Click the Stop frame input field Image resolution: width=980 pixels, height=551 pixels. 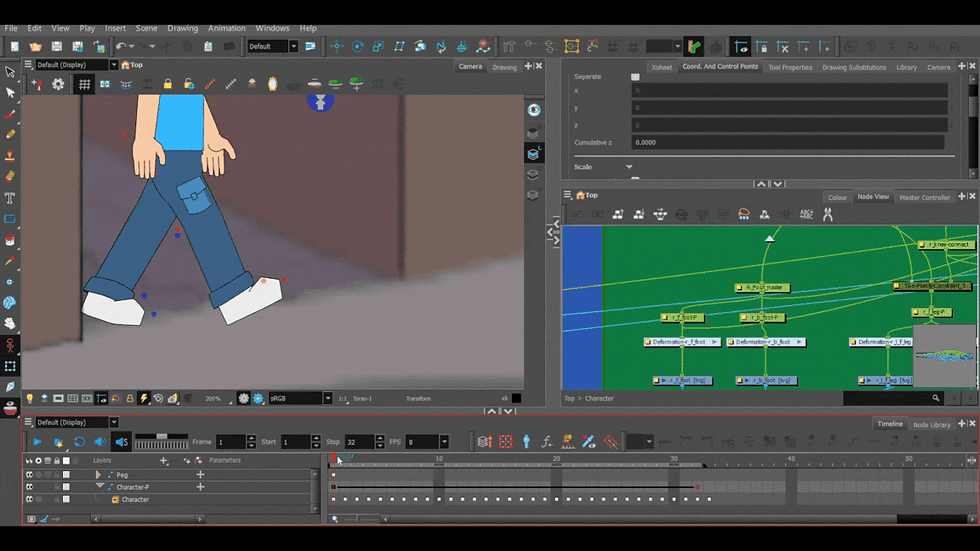pos(359,442)
